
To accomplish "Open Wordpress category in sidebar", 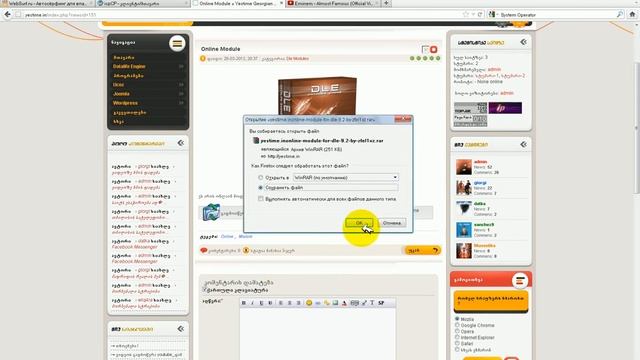I will point(125,103).
